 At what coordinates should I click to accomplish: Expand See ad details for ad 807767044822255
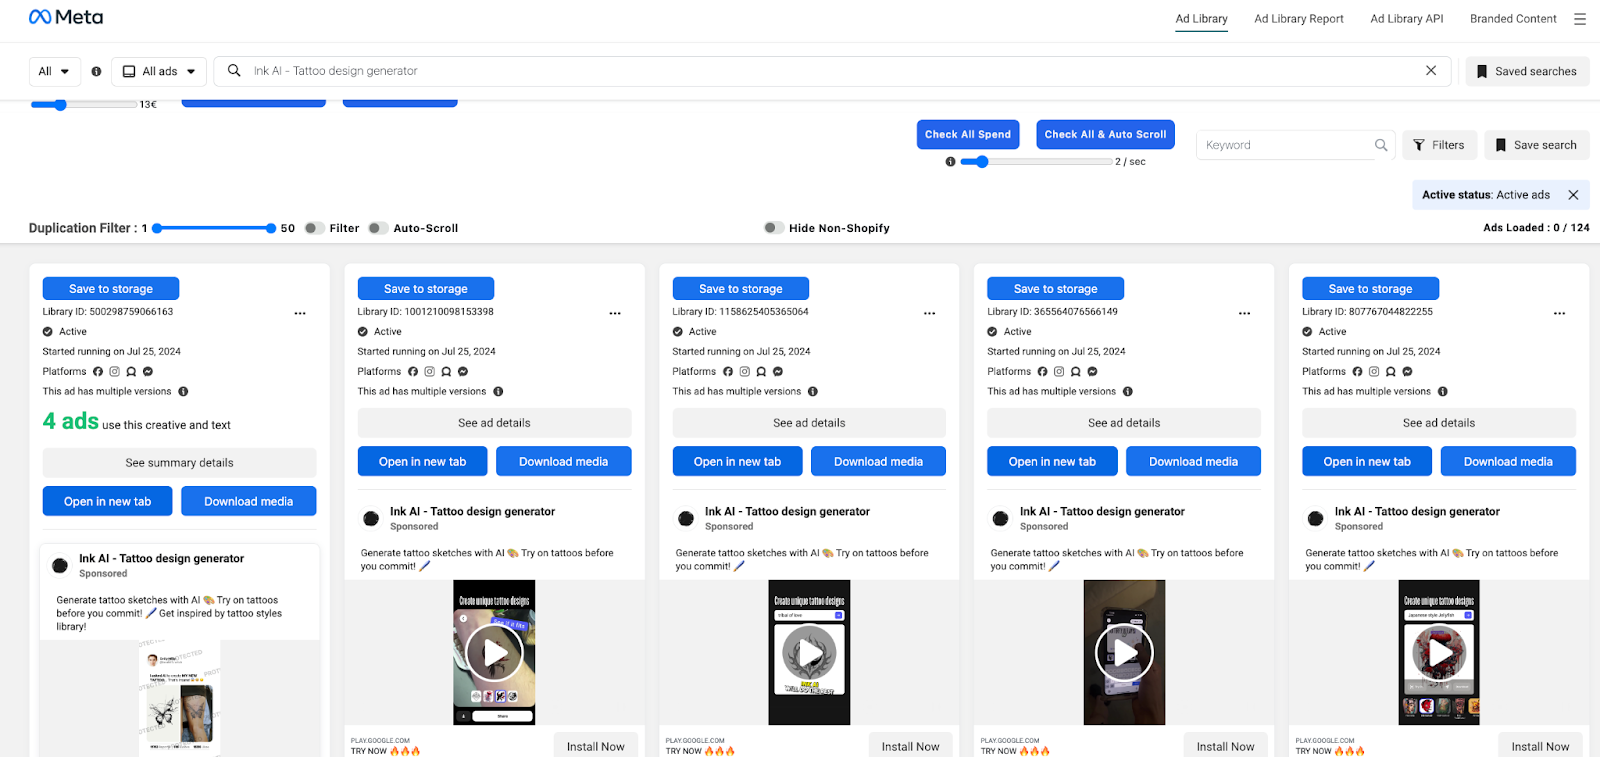click(x=1439, y=423)
